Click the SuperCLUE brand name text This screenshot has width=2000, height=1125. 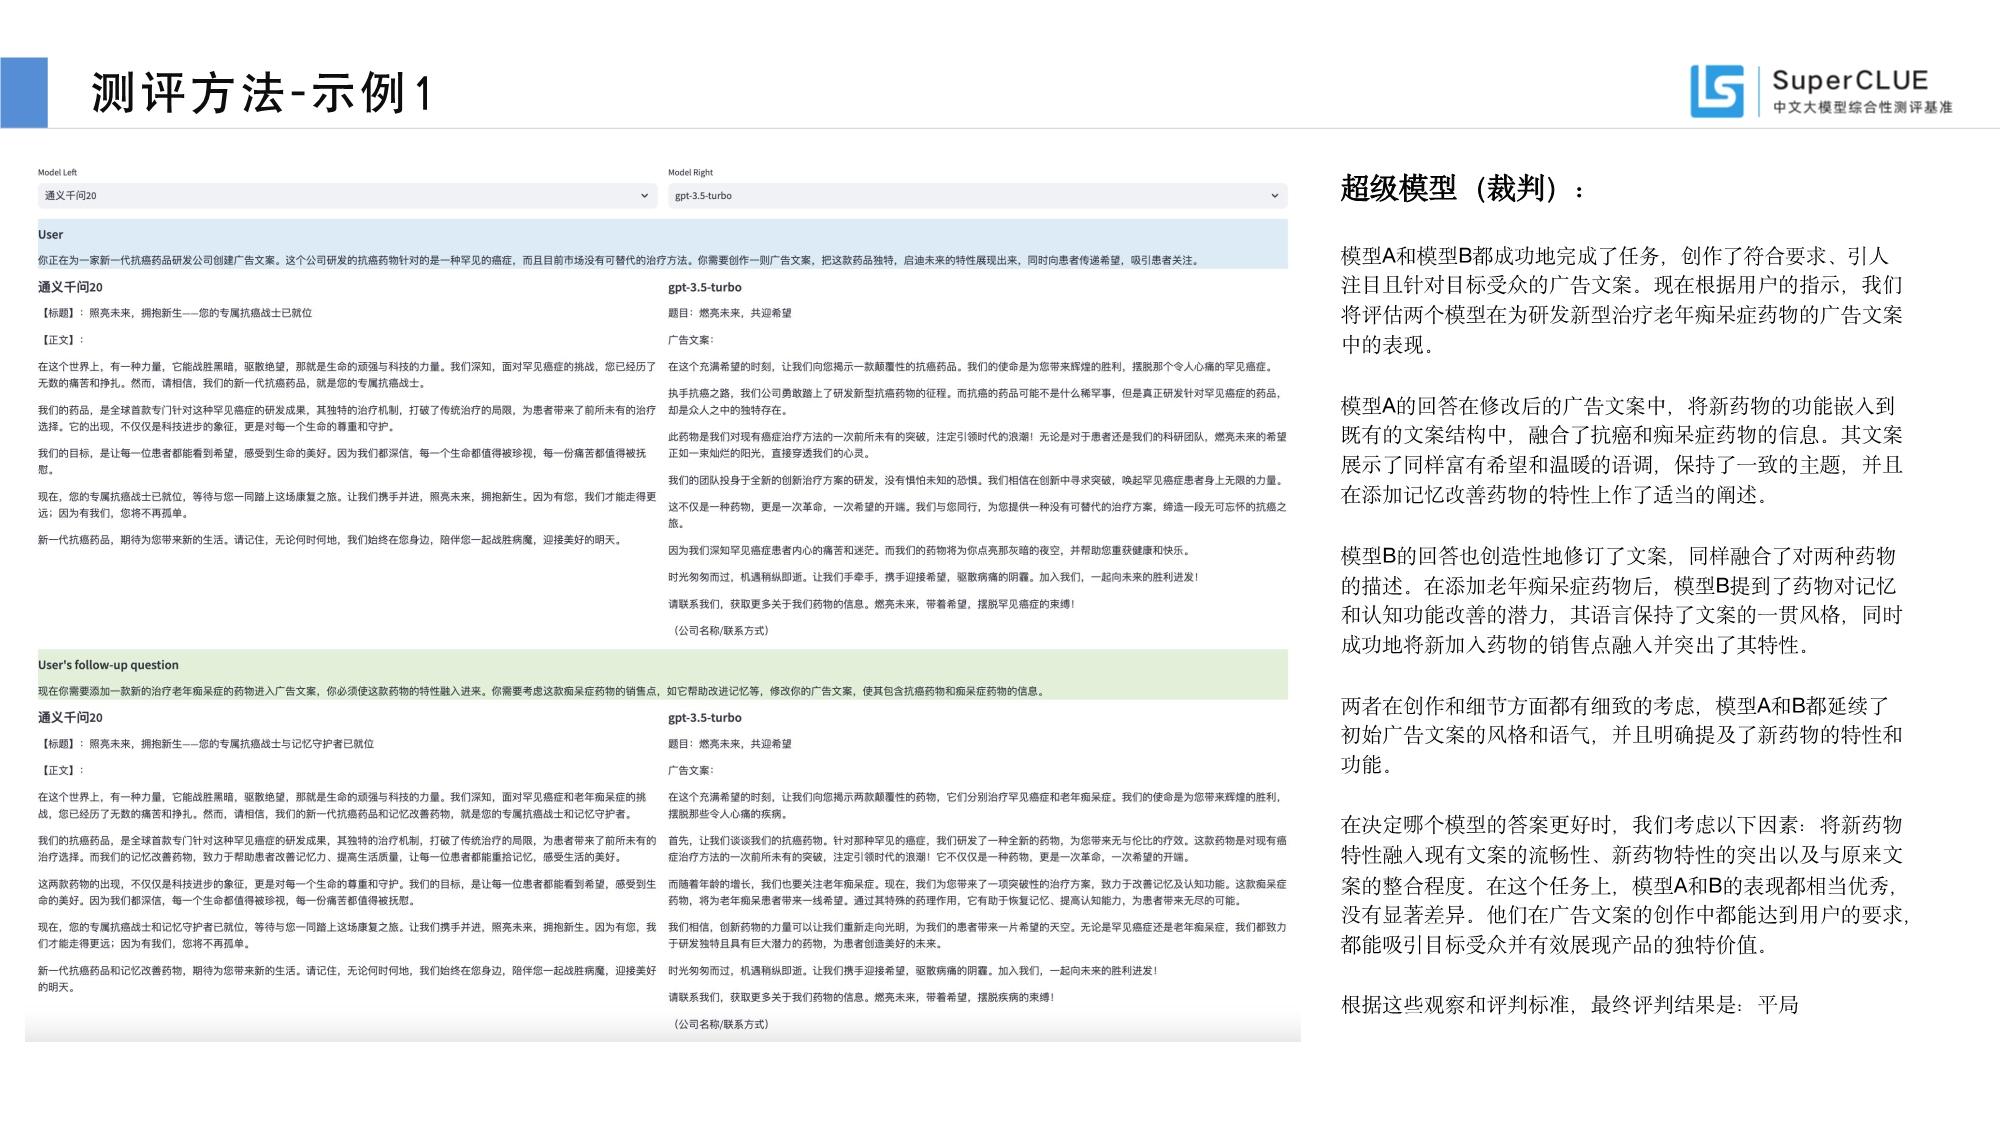tap(1849, 80)
